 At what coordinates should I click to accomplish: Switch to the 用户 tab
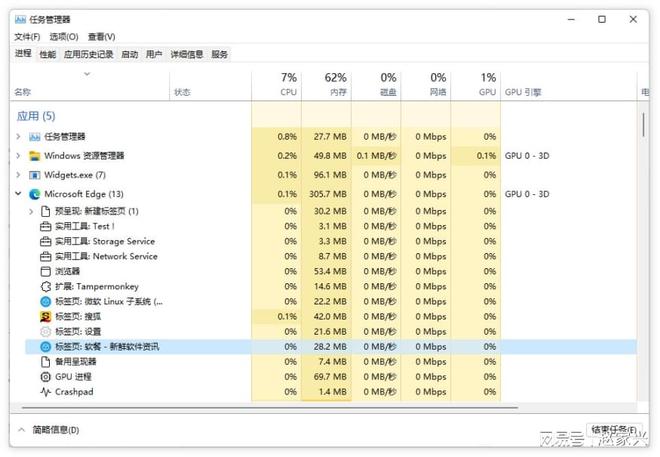coord(154,54)
